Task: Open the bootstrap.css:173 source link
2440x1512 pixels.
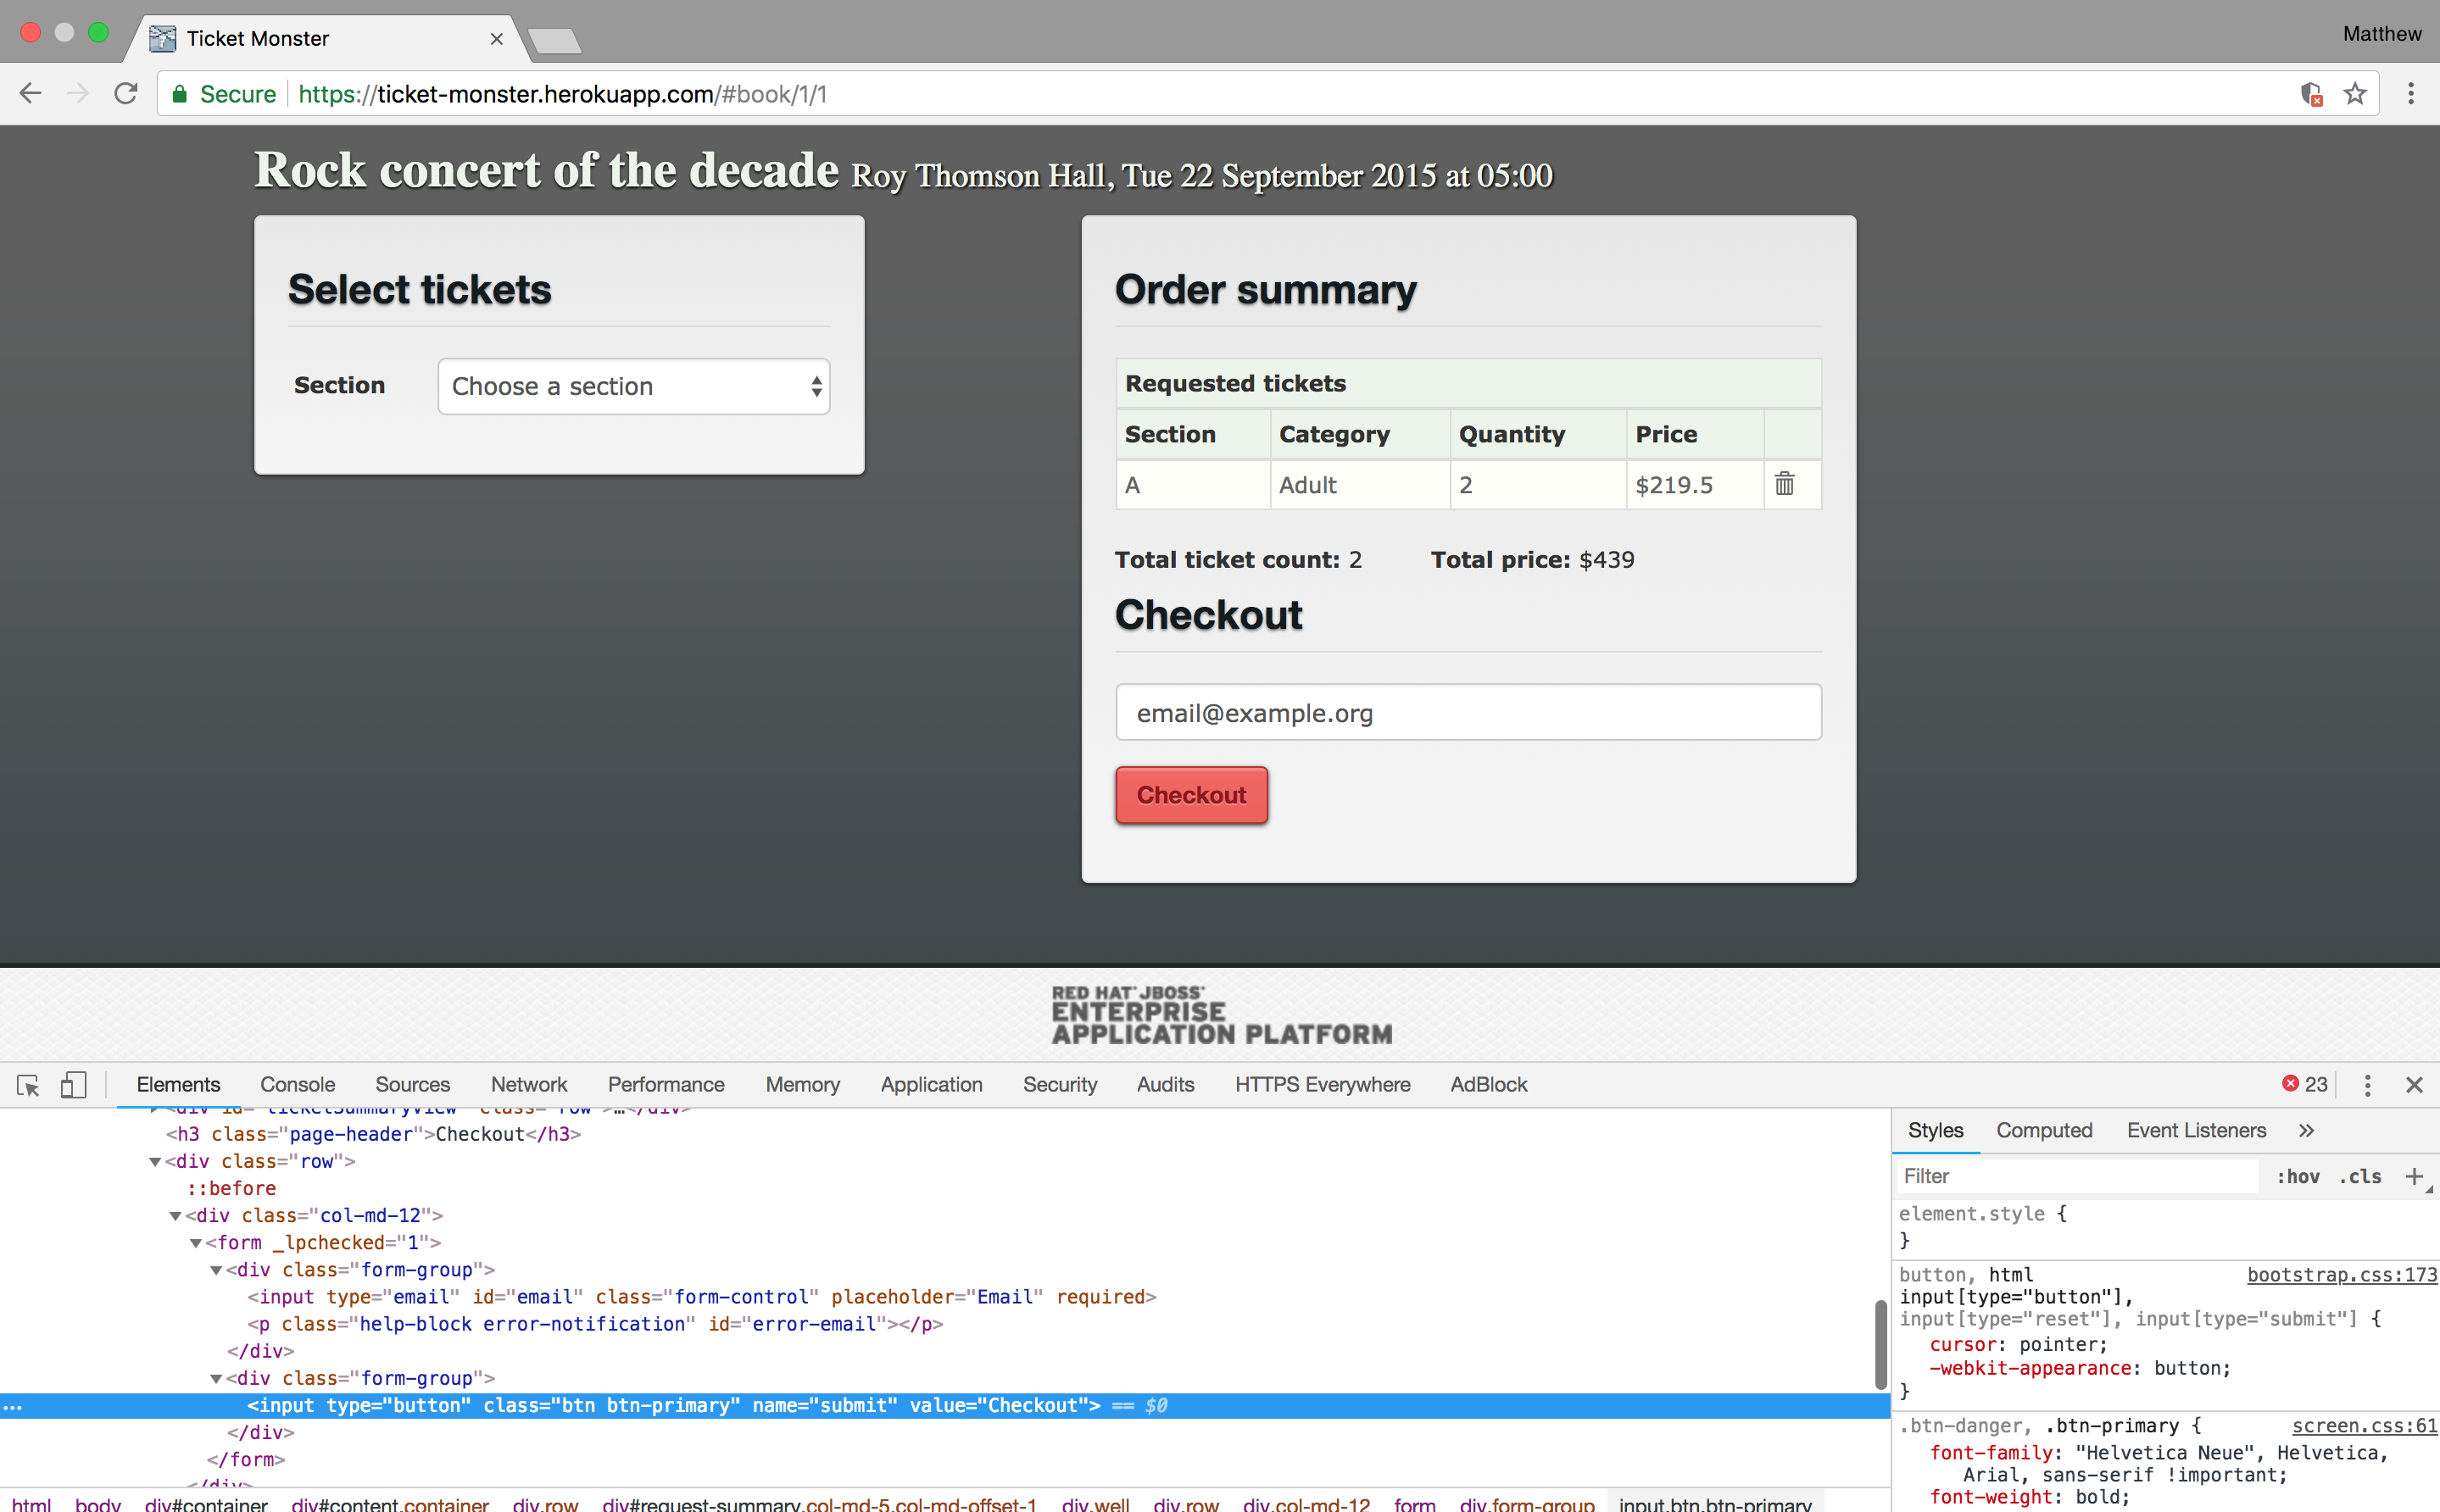Action: pos(2341,1275)
